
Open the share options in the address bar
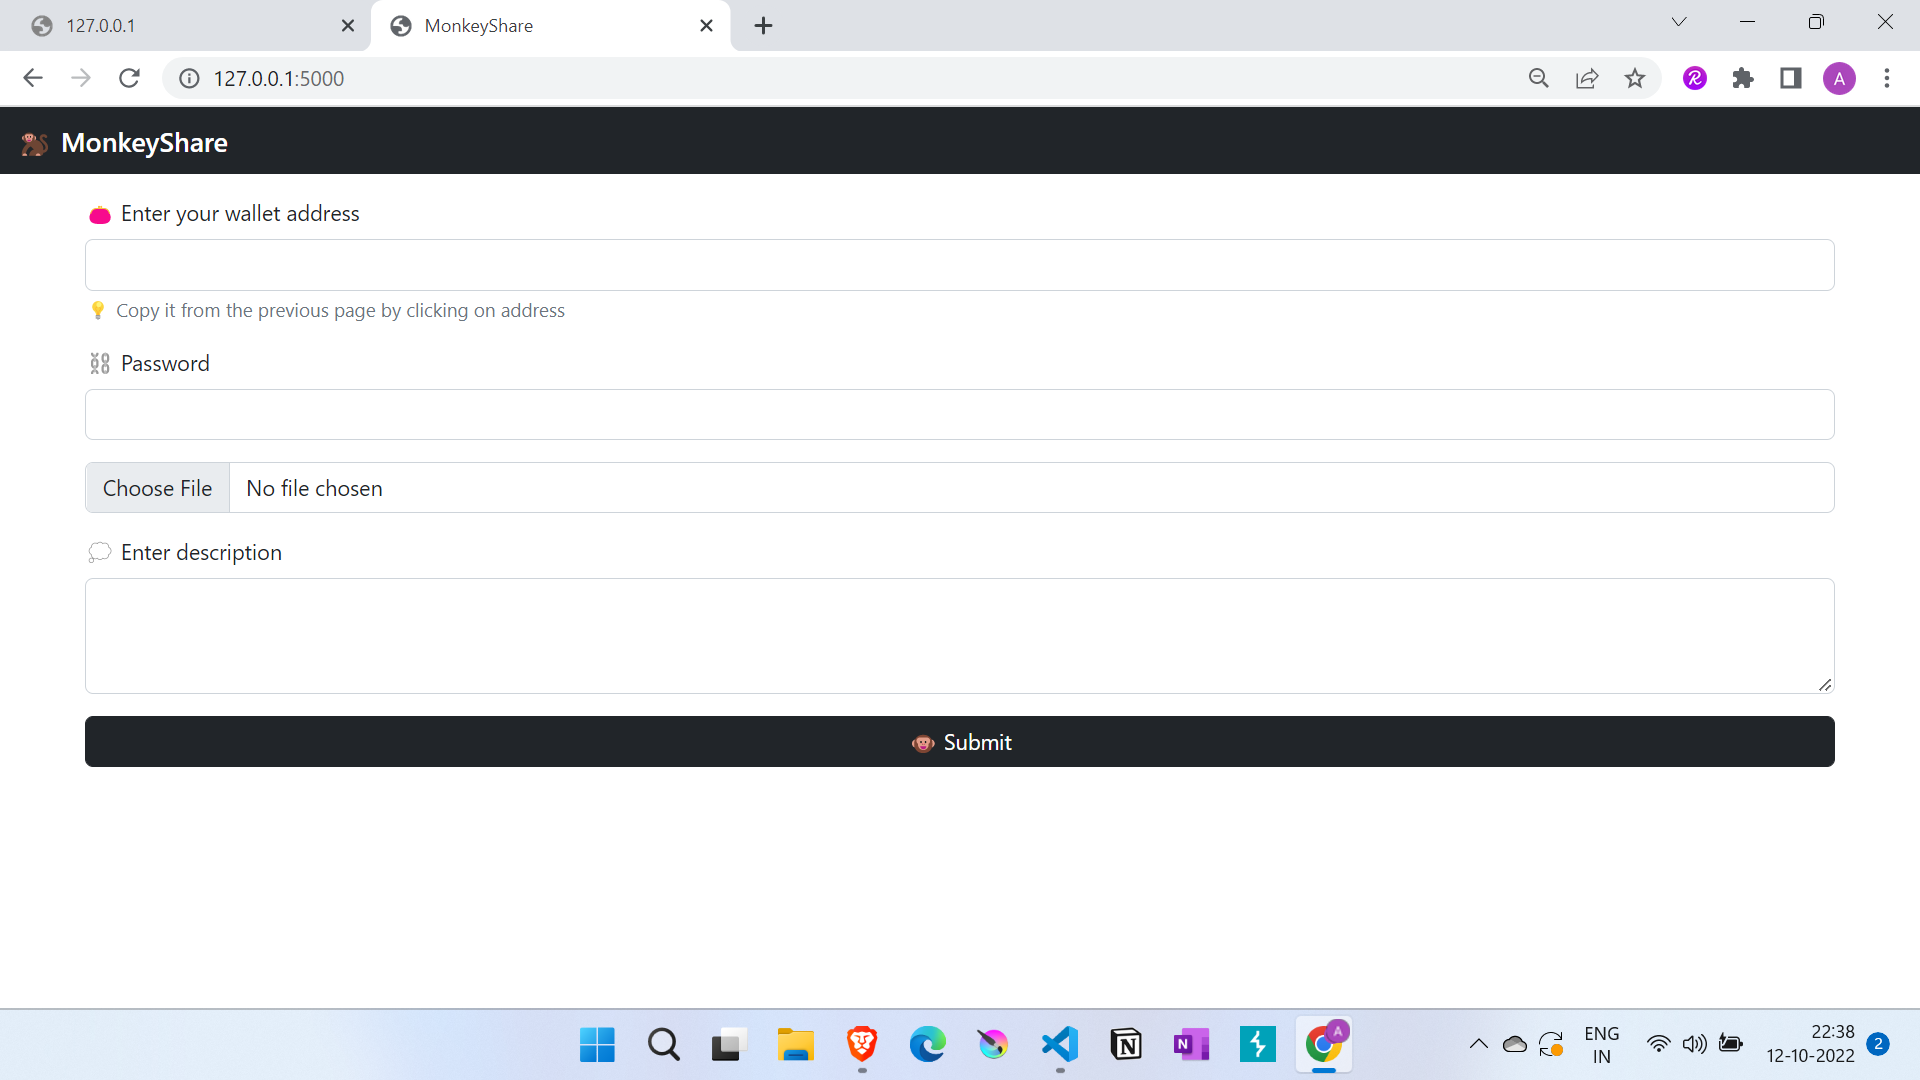pos(1587,78)
